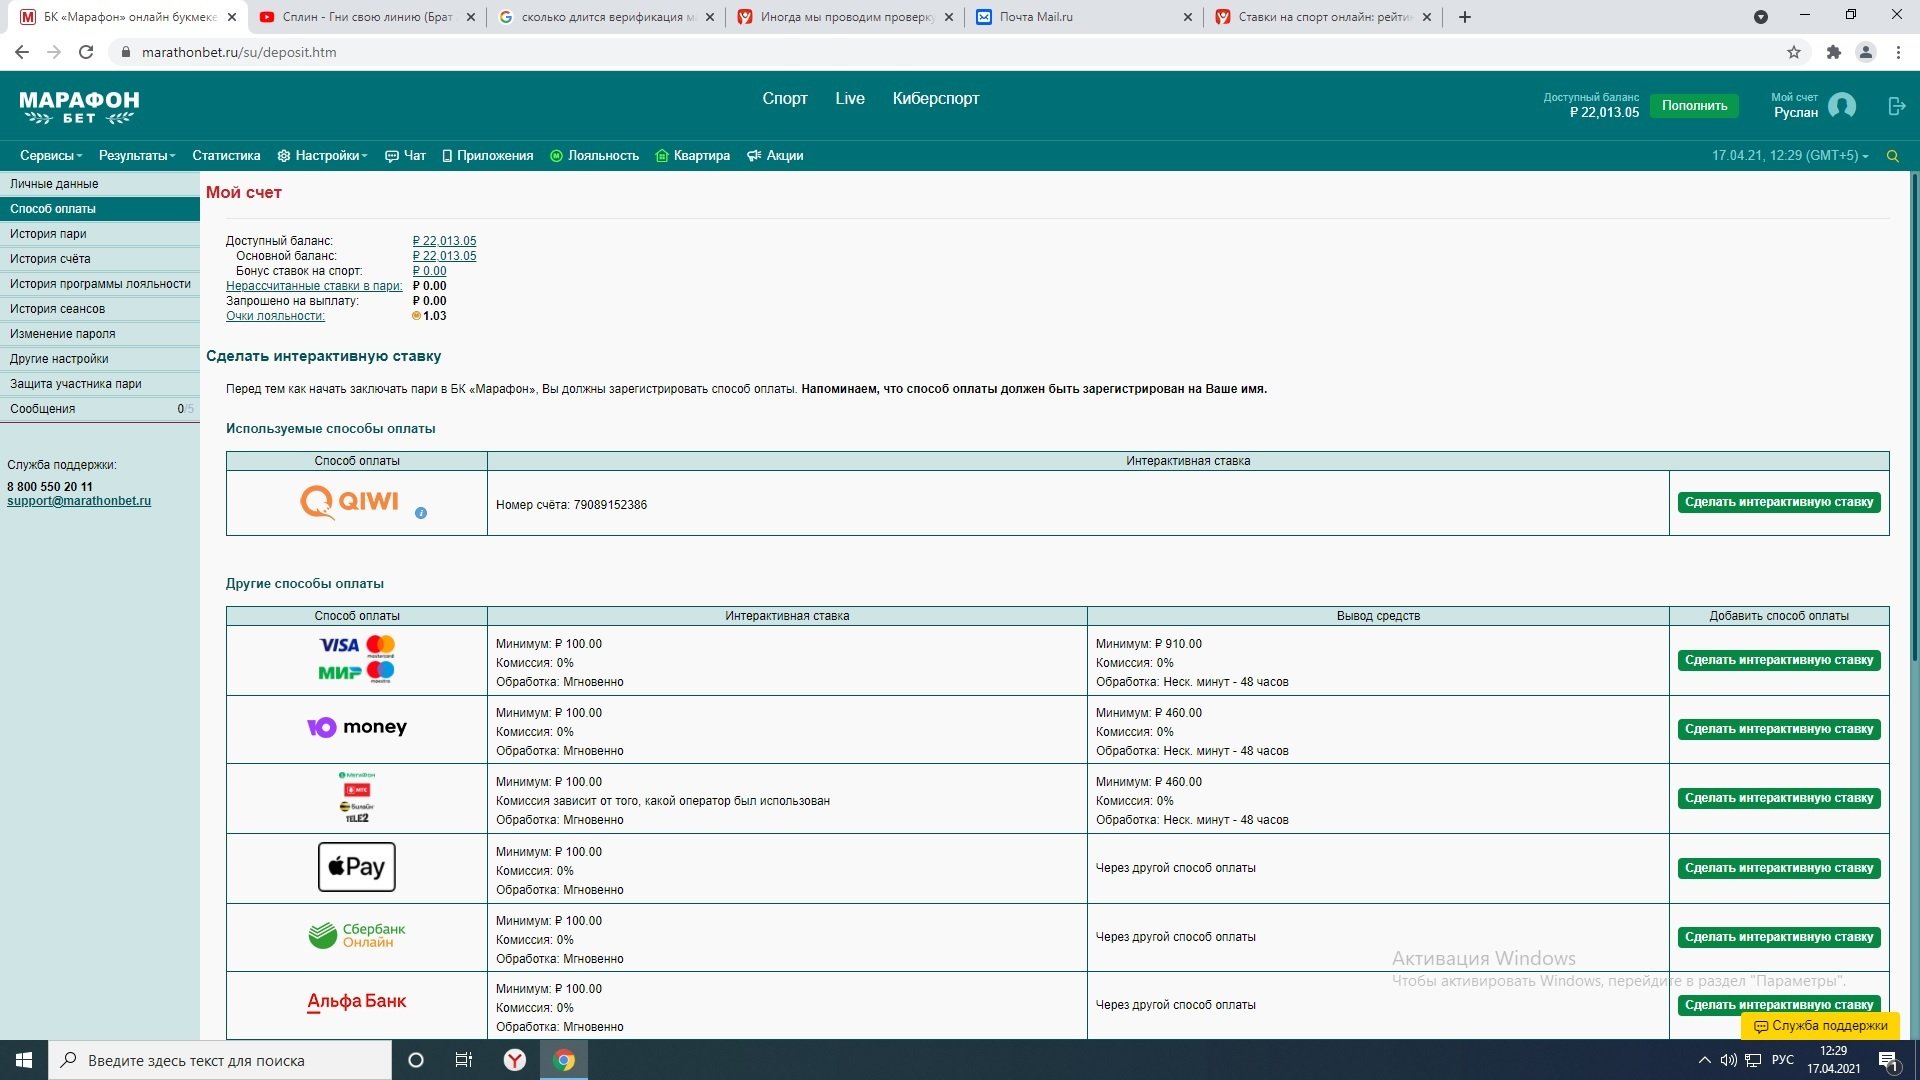Image resolution: width=1920 pixels, height=1080 pixels.
Task: Switch to Почта Mail.ru tab
Action: 1036,17
